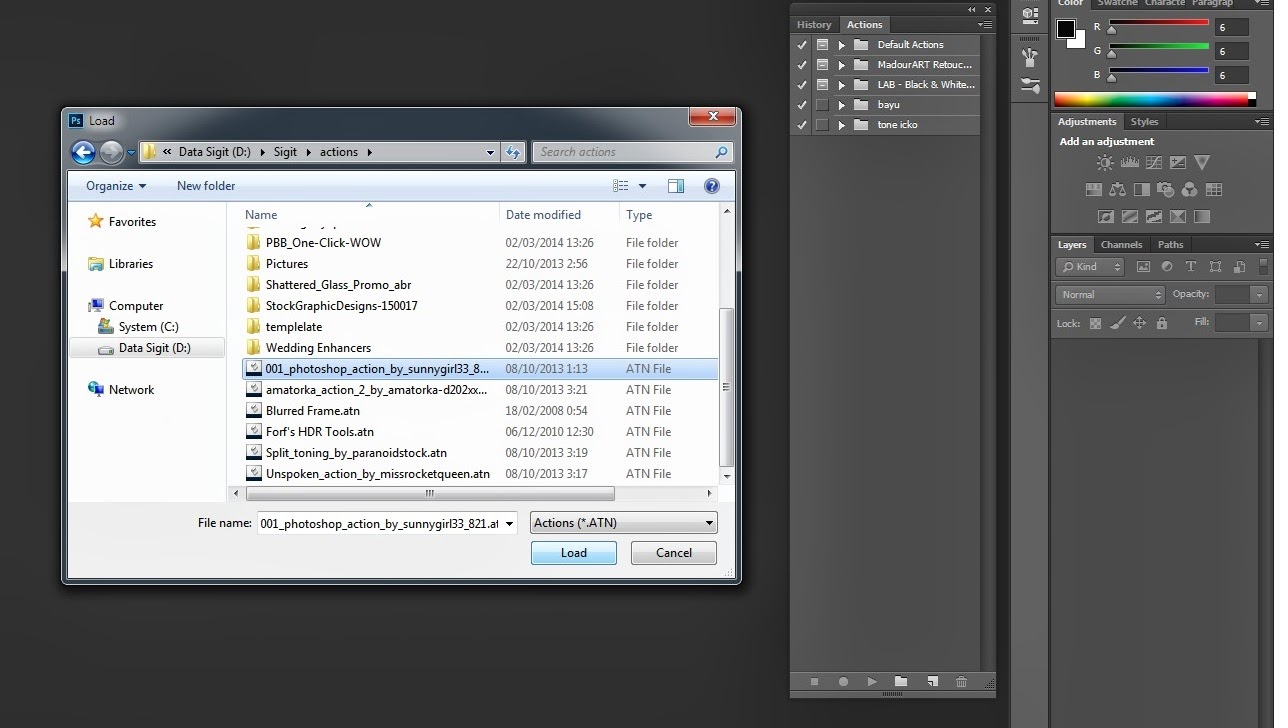Delete an action using the trash icon
The image size is (1288, 728).
pos(961,682)
